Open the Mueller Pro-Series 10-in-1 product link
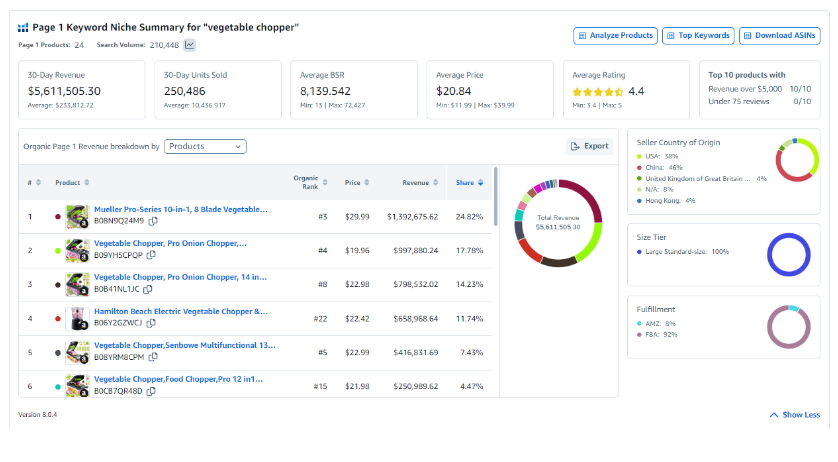The width and height of the screenshot is (838, 462). pyautogui.click(x=180, y=210)
